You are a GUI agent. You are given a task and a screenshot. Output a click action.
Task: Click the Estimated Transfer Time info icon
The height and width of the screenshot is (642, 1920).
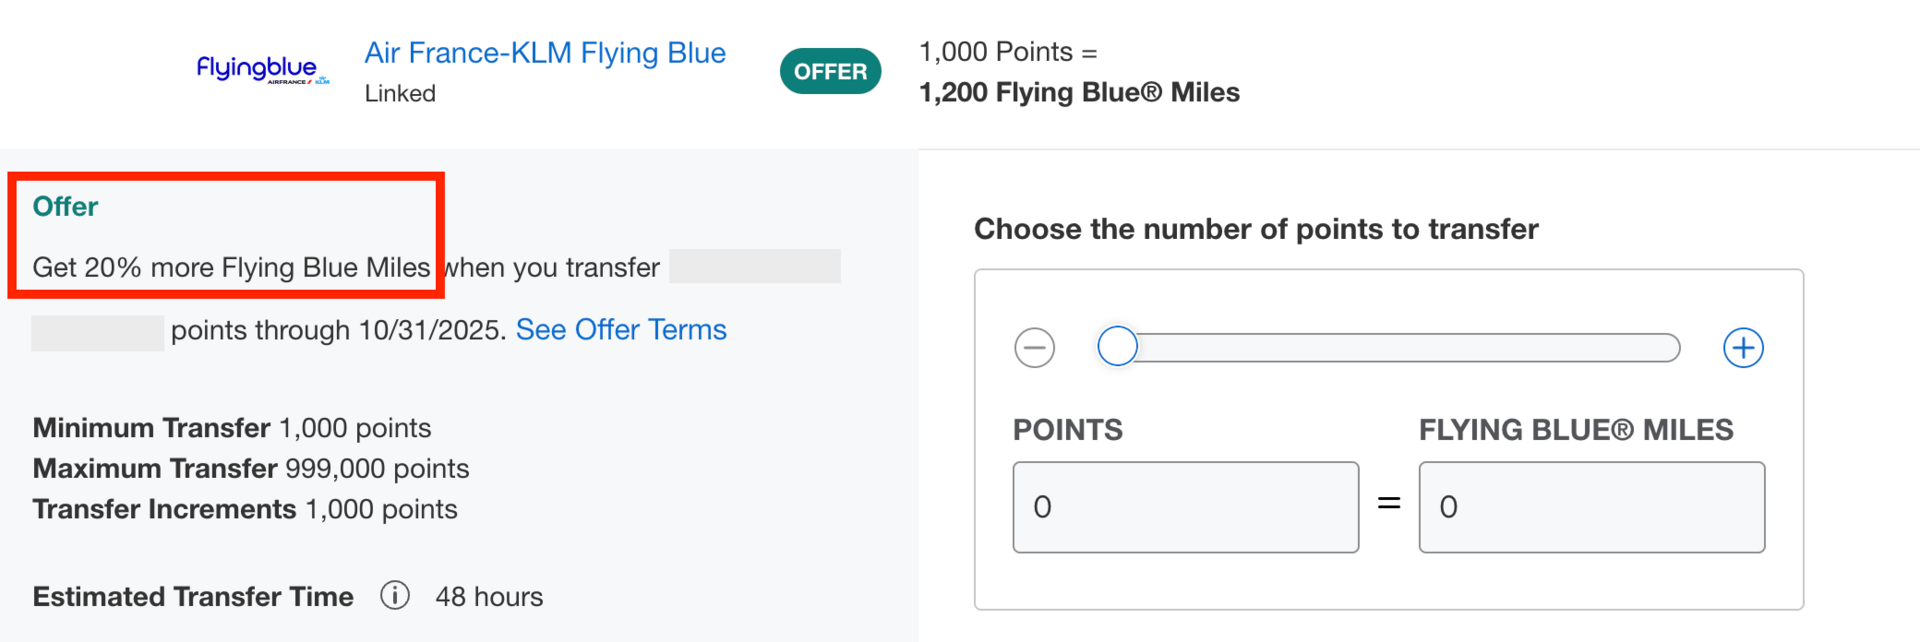click(x=395, y=596)
